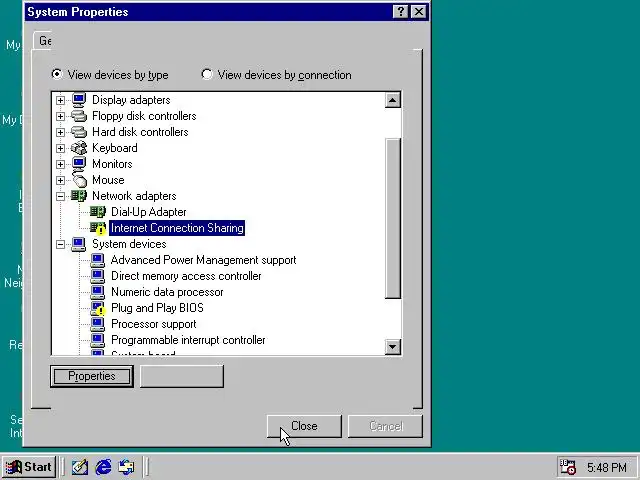
Task: Select the Mouse label
Action: pyautogui.click(x=108, y=180)
